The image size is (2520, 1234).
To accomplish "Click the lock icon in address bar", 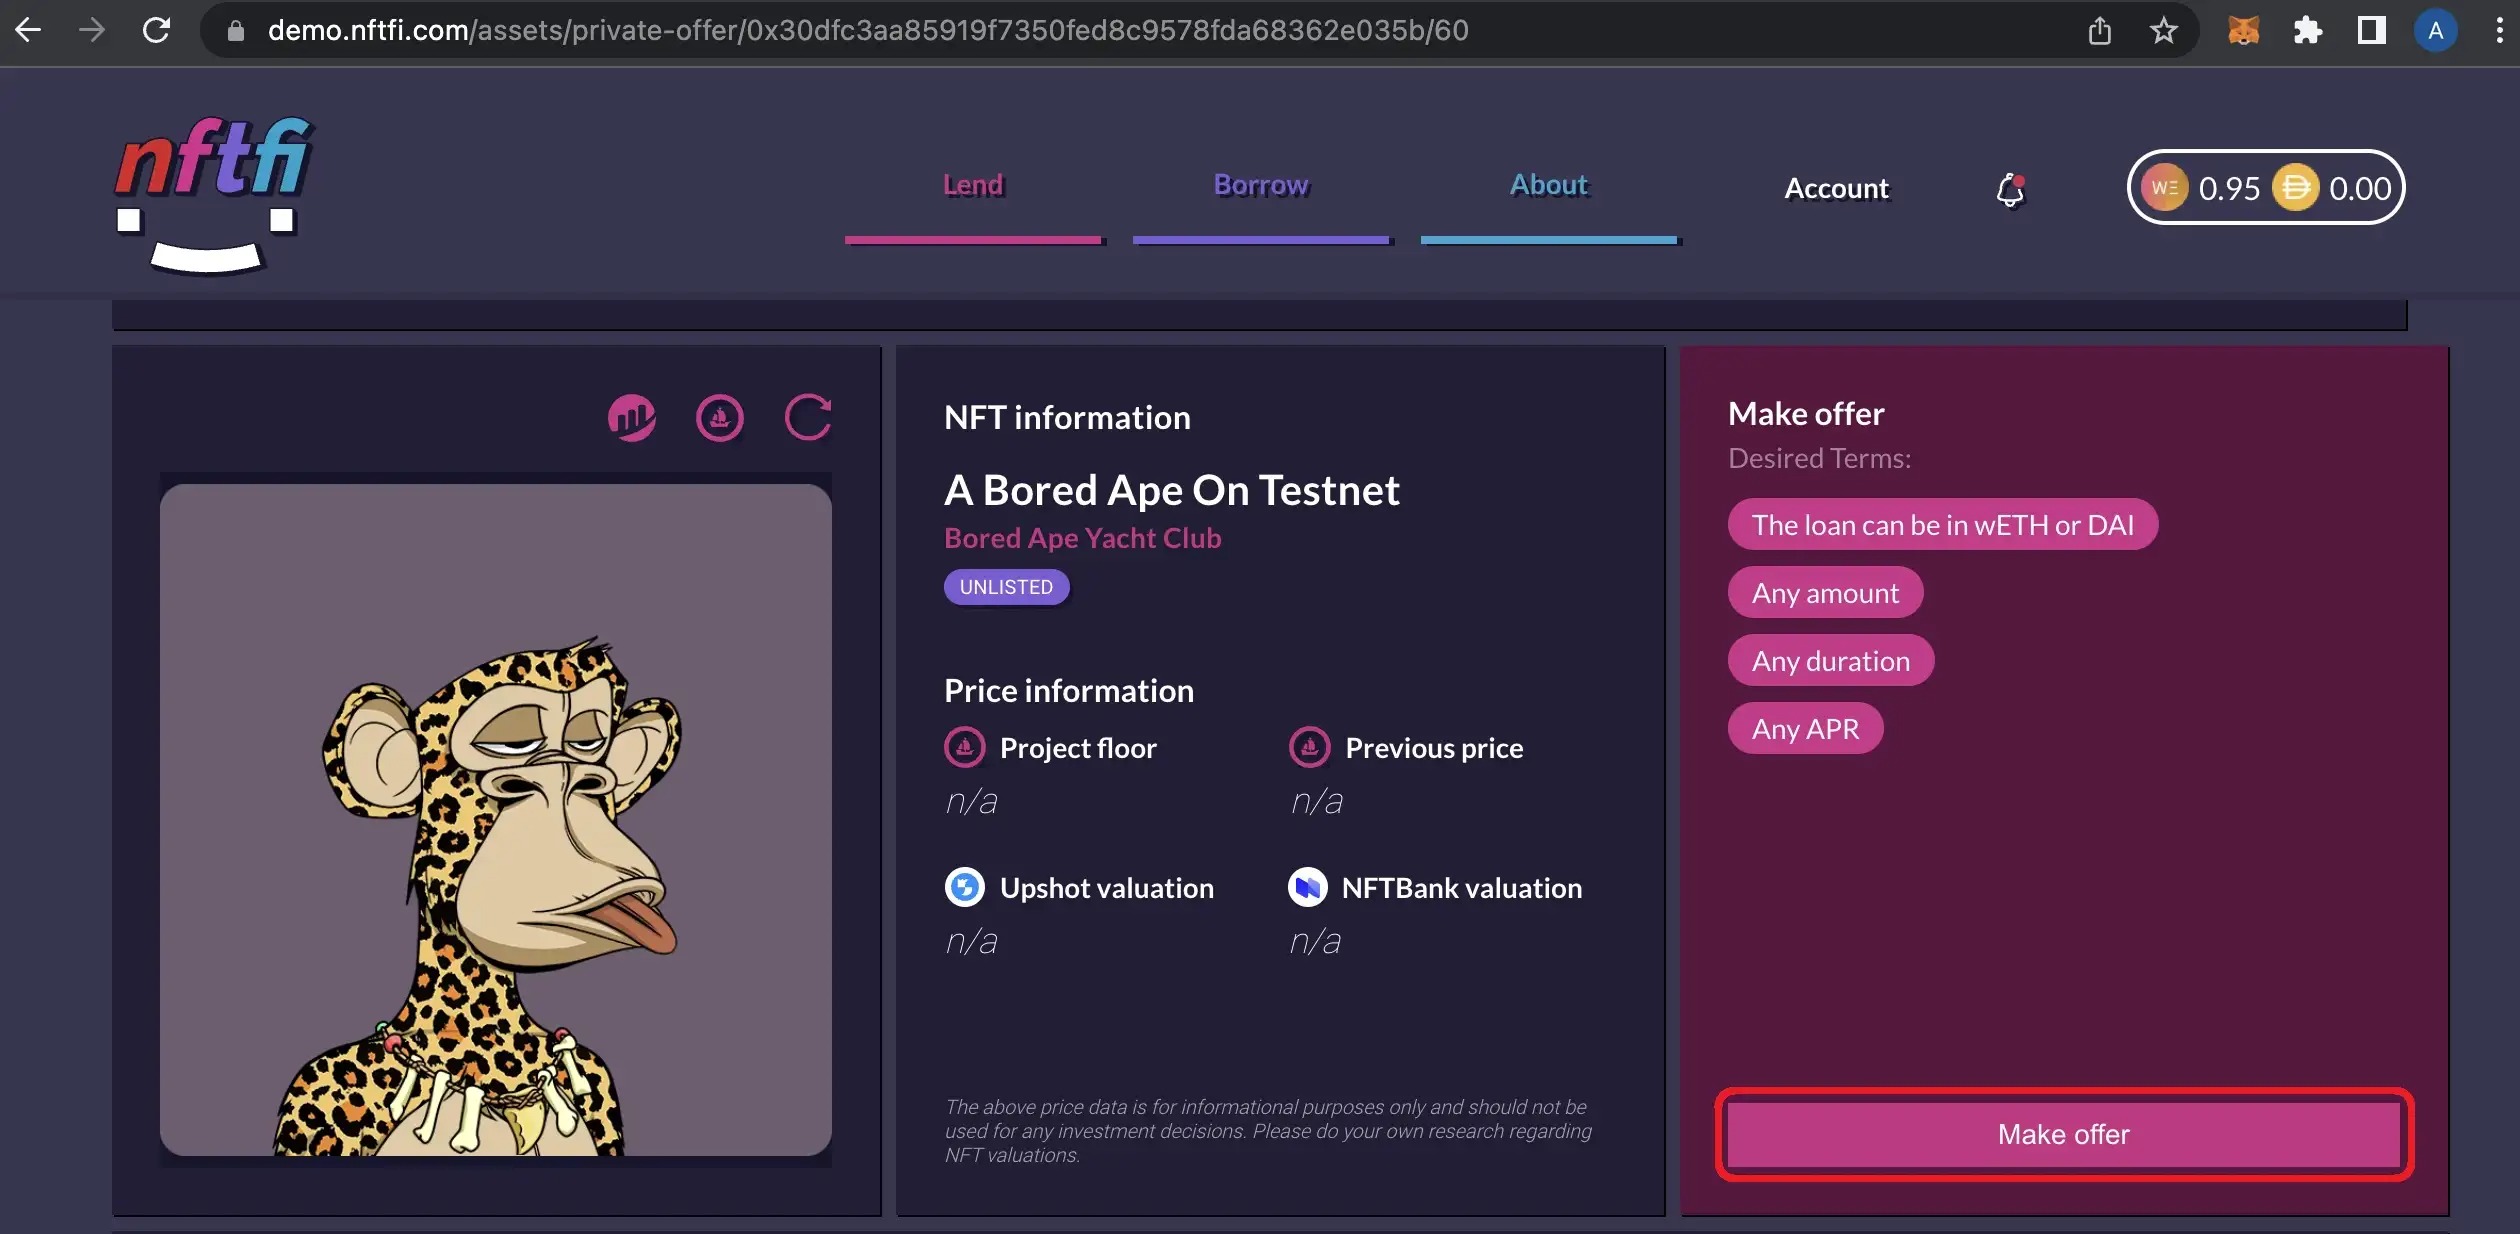I will (x=235, y=31).
